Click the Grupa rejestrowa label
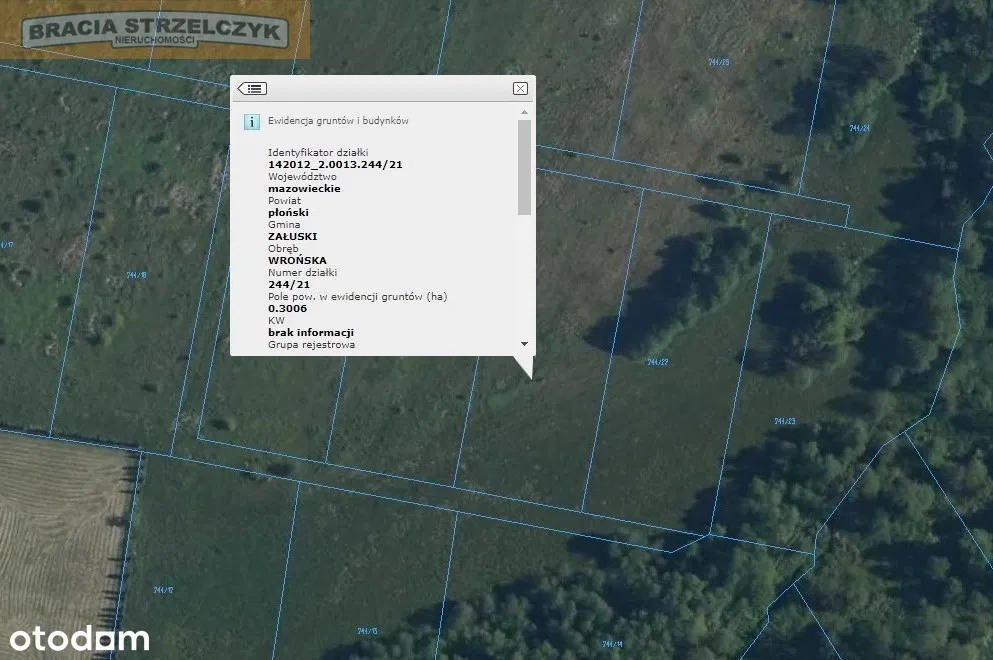Screen dimensions: 993x660 [311, 344]
